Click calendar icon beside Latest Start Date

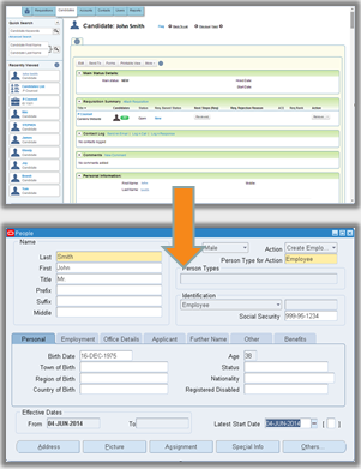click(314, 423)
